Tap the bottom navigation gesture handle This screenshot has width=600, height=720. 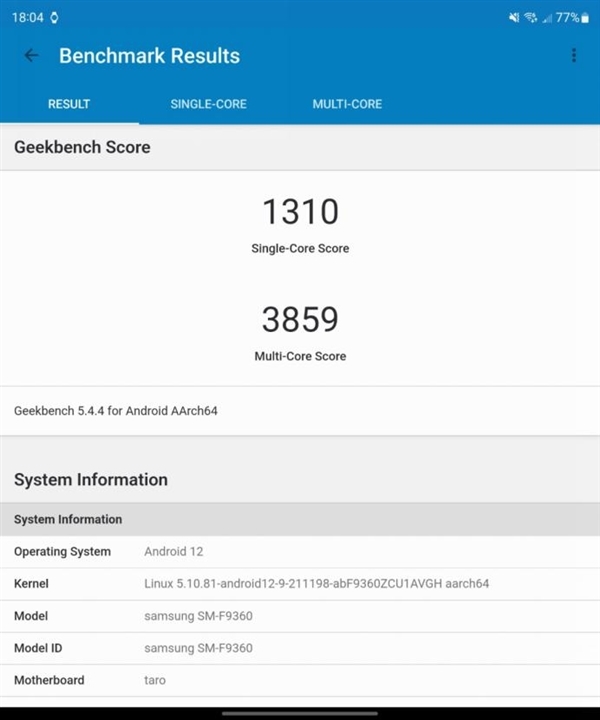click(x=300, y=713)
